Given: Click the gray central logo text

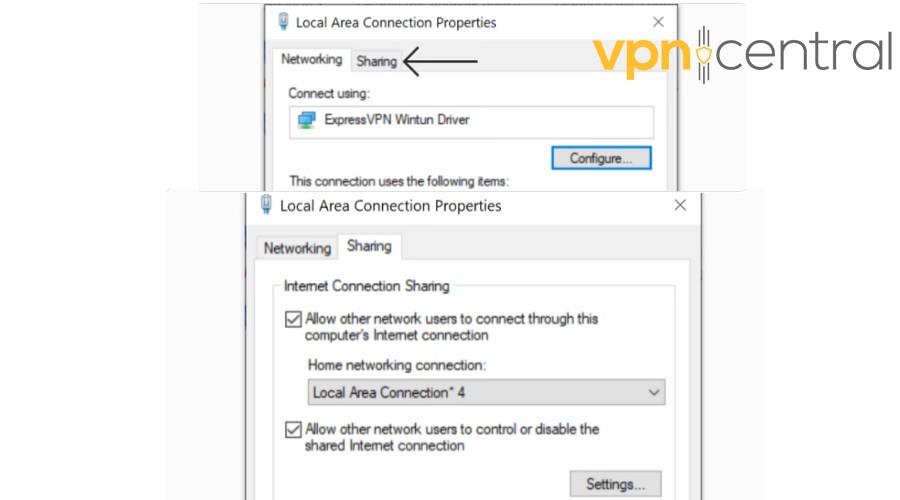Looking at the screenshot, I should (x=804, y=53).
